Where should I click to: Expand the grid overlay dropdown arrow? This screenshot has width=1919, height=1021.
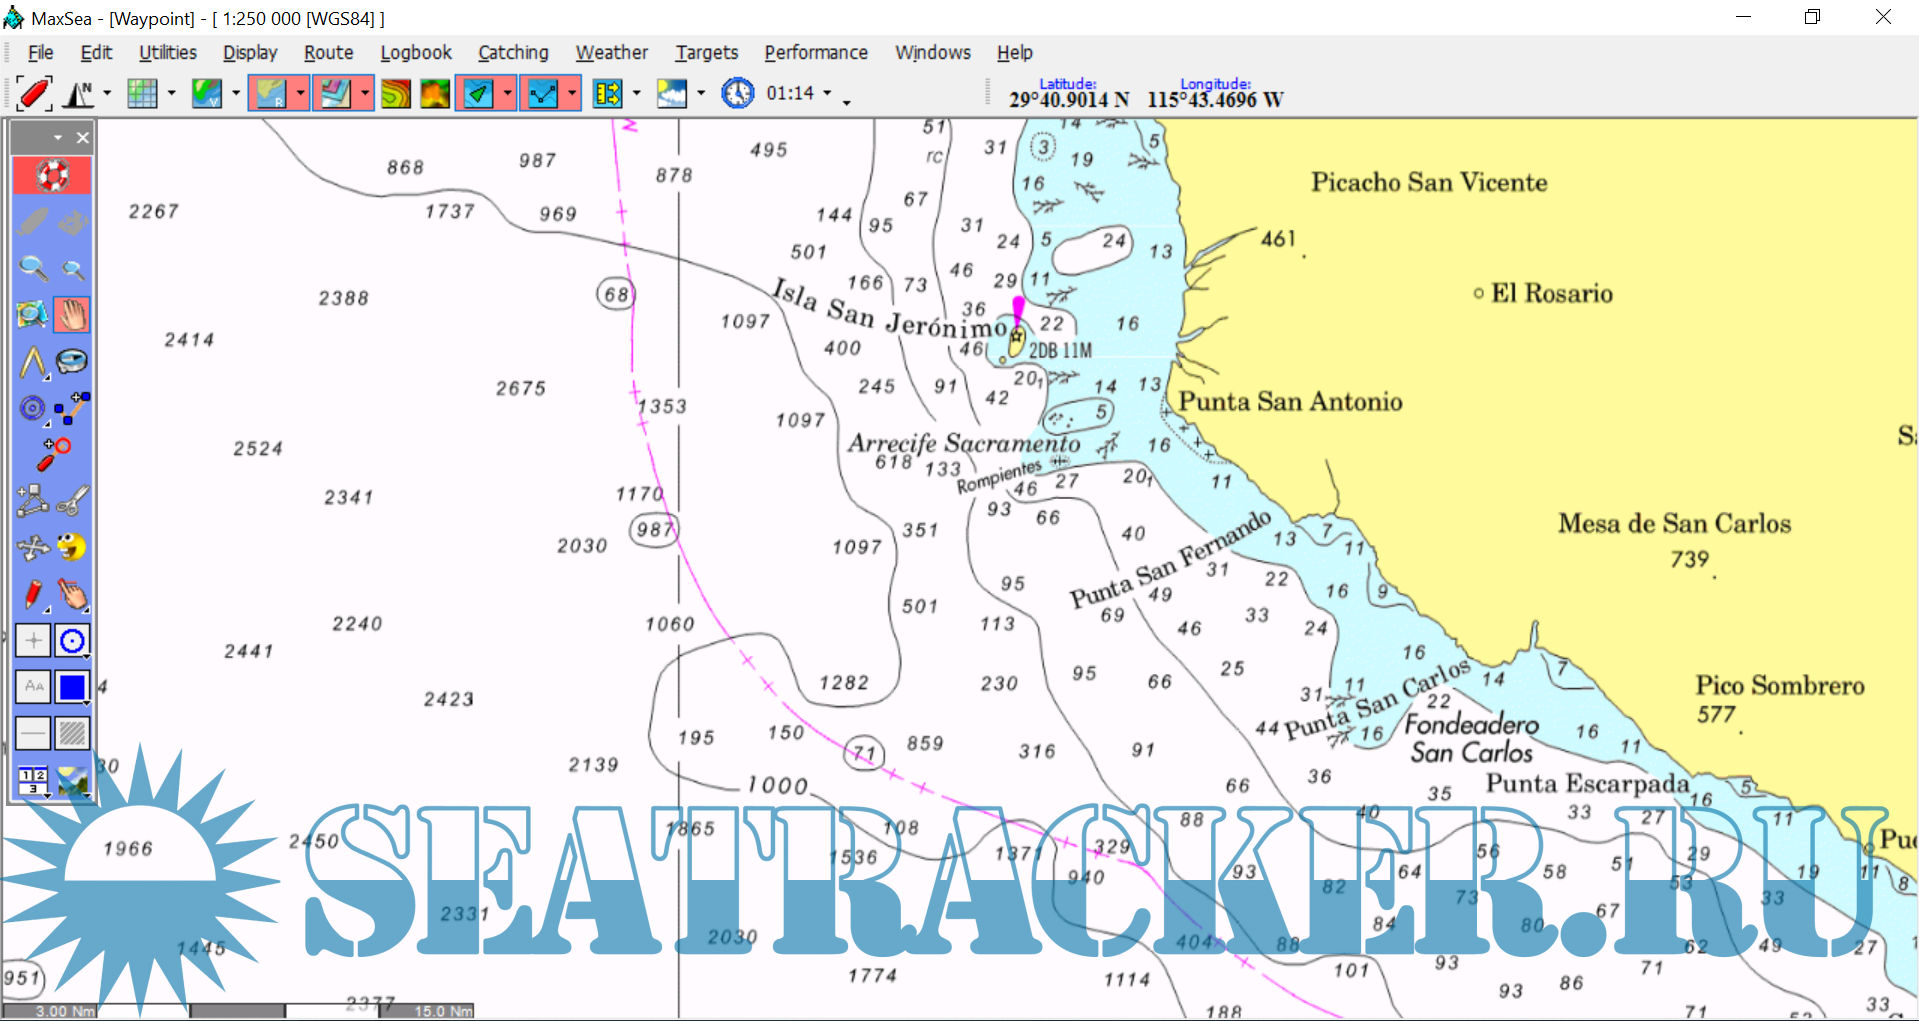pos(171,94)
